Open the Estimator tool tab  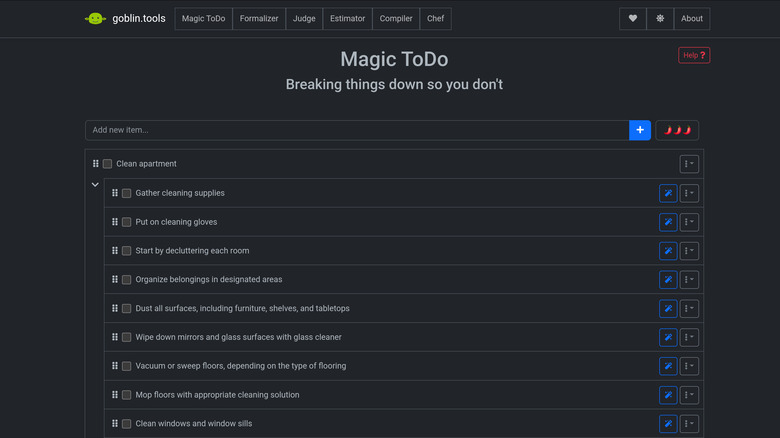point(348,19)
